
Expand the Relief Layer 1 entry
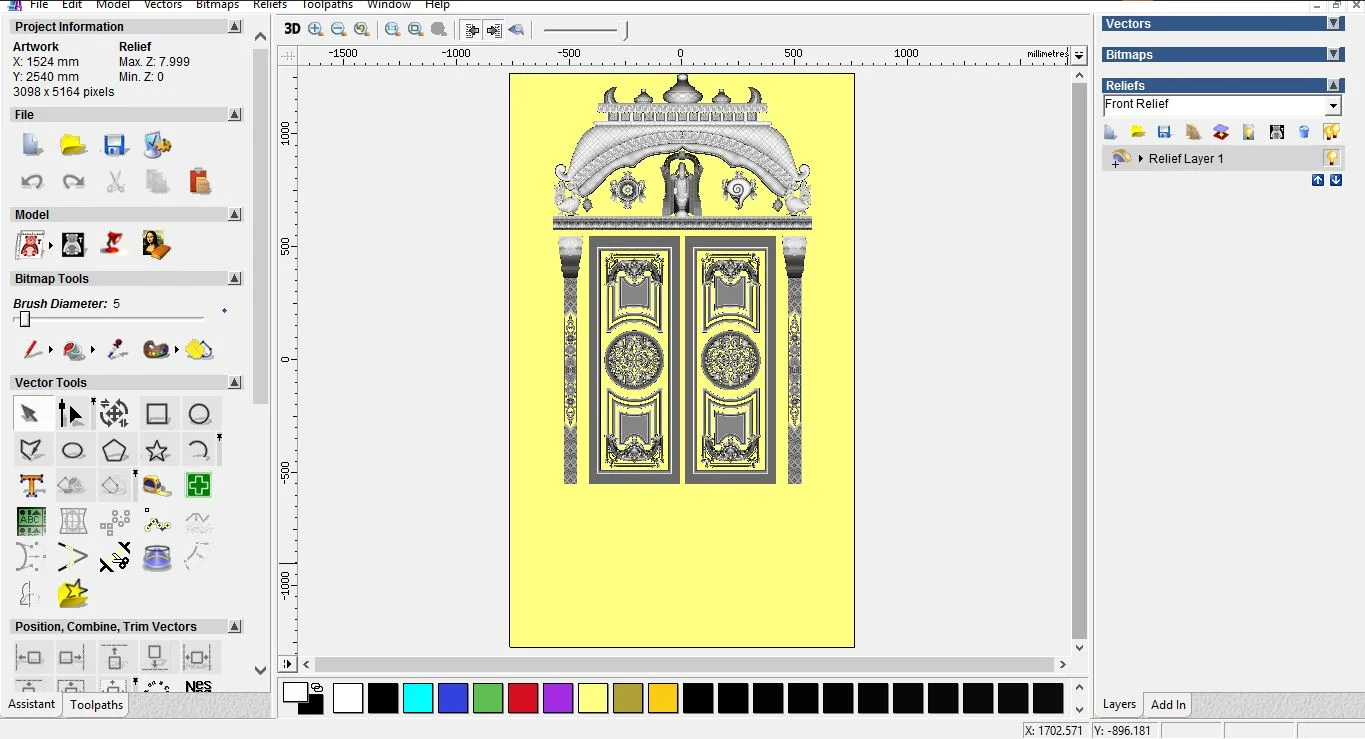(x=1141, y=158)
